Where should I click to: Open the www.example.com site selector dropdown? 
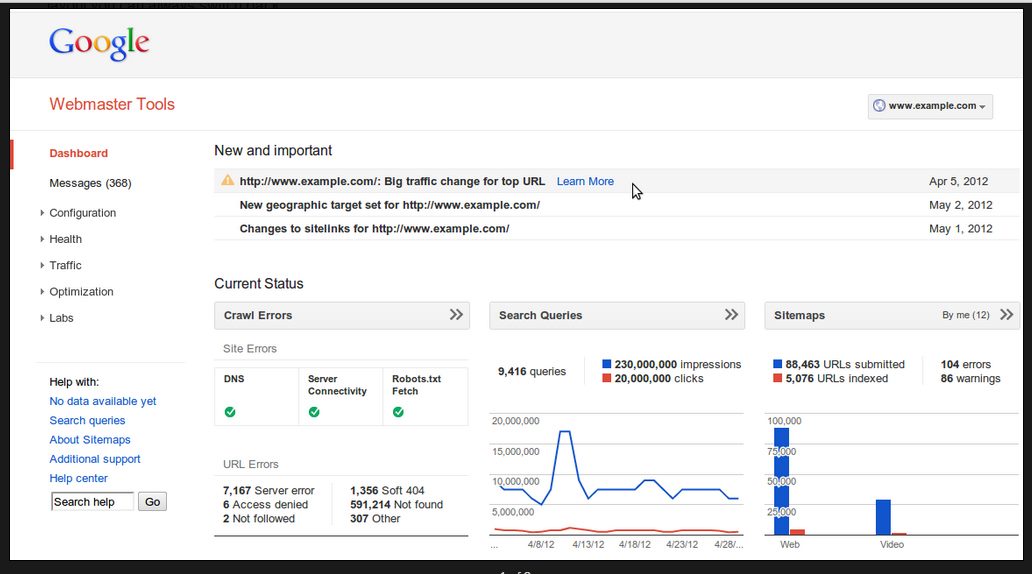point(930,106)
